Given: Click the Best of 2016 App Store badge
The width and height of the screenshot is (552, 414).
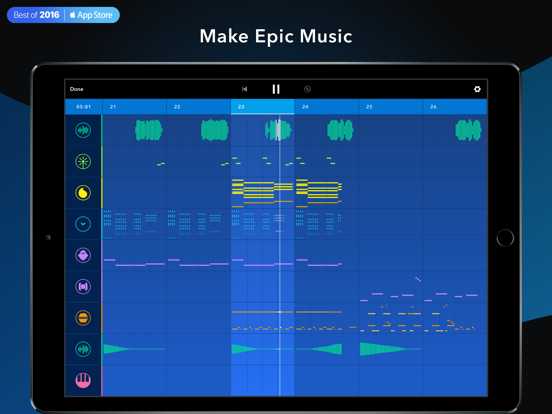Looking at the screenshot, I should click(x=63, y=15).
